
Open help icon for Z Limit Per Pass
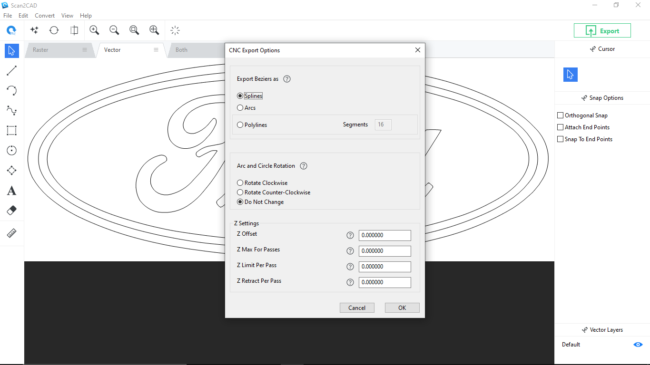(350, 267)
